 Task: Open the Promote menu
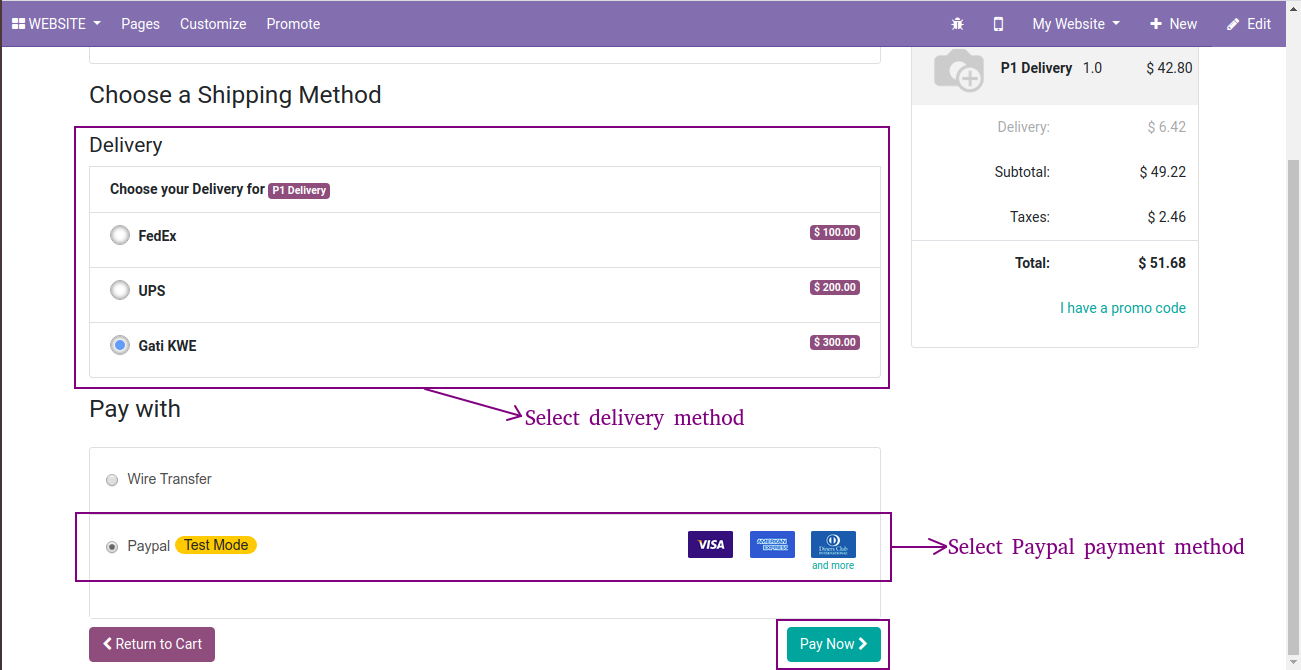coord(293,24)
